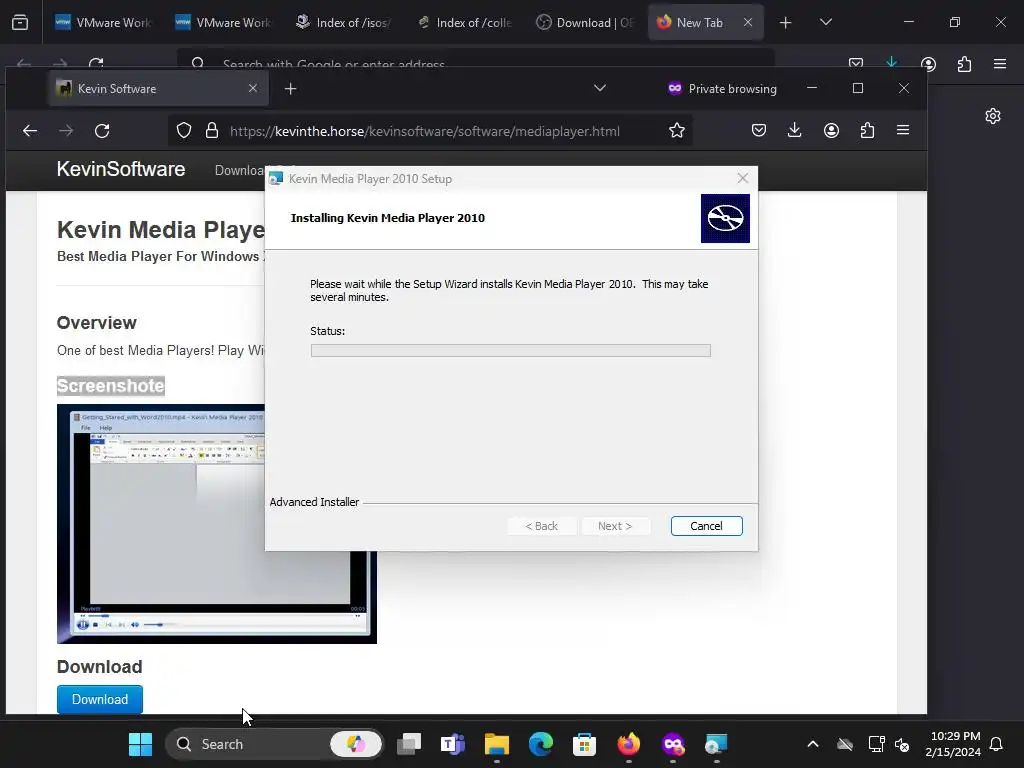Image resolution: width=1024 pixels, height=768 pixels.
Task: Switch to the Download tab
Action: tap(584, 22)
